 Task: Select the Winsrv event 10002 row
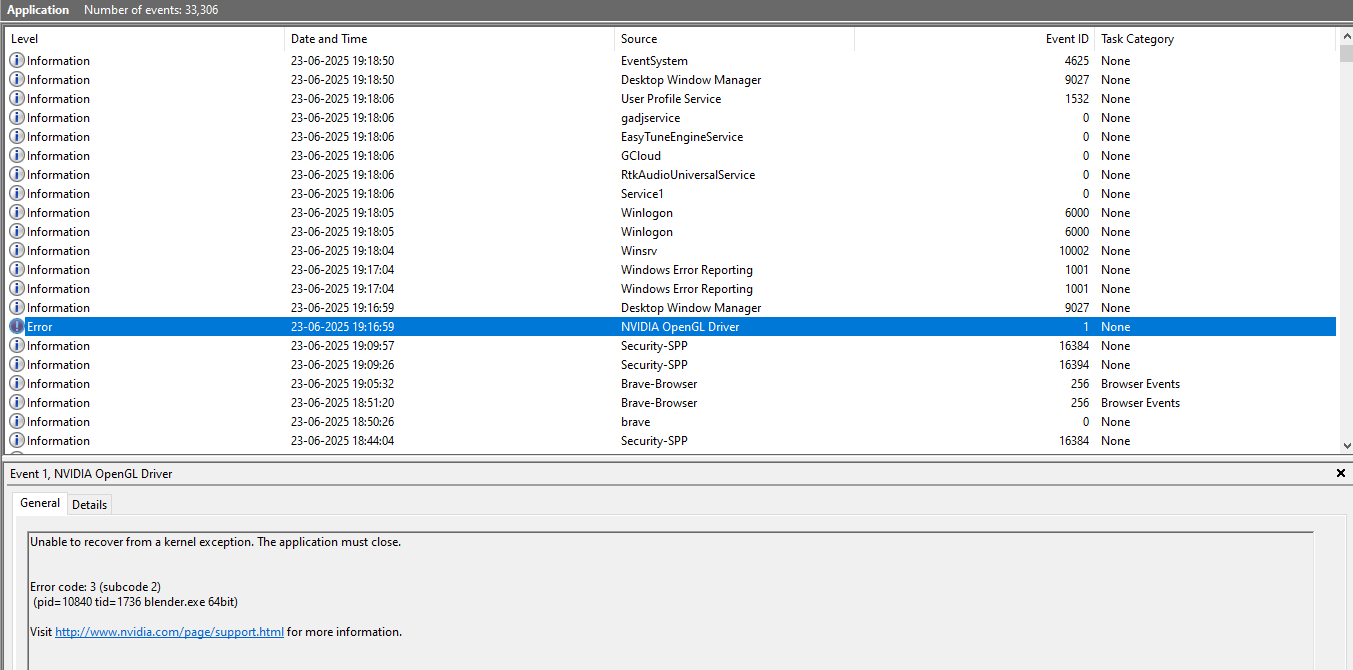point(671,251)
